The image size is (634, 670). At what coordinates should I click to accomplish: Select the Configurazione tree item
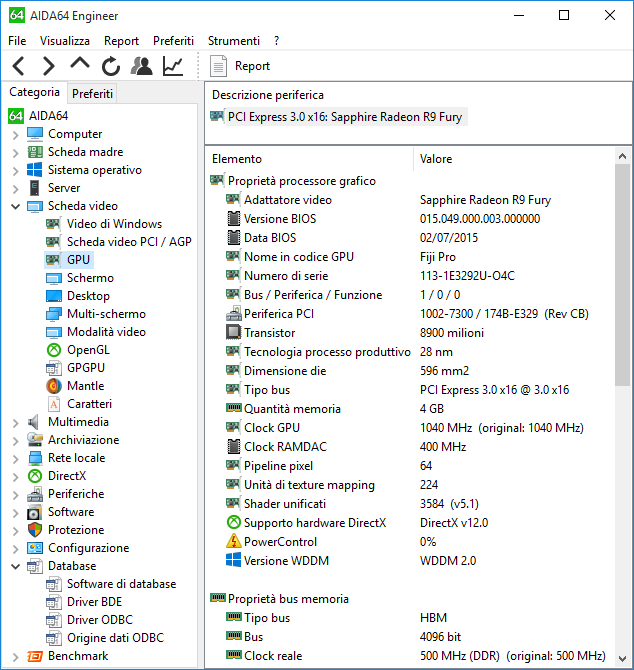tap(78, 548)
